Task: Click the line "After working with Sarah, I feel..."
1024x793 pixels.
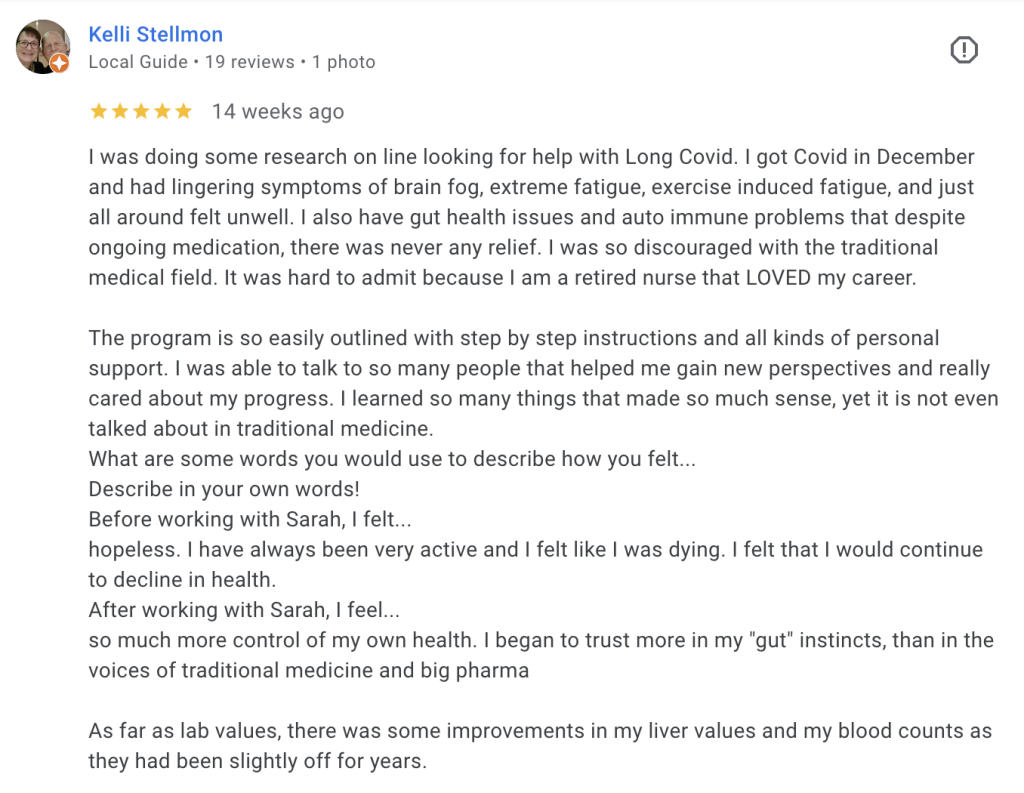Action: coord(244,610)
